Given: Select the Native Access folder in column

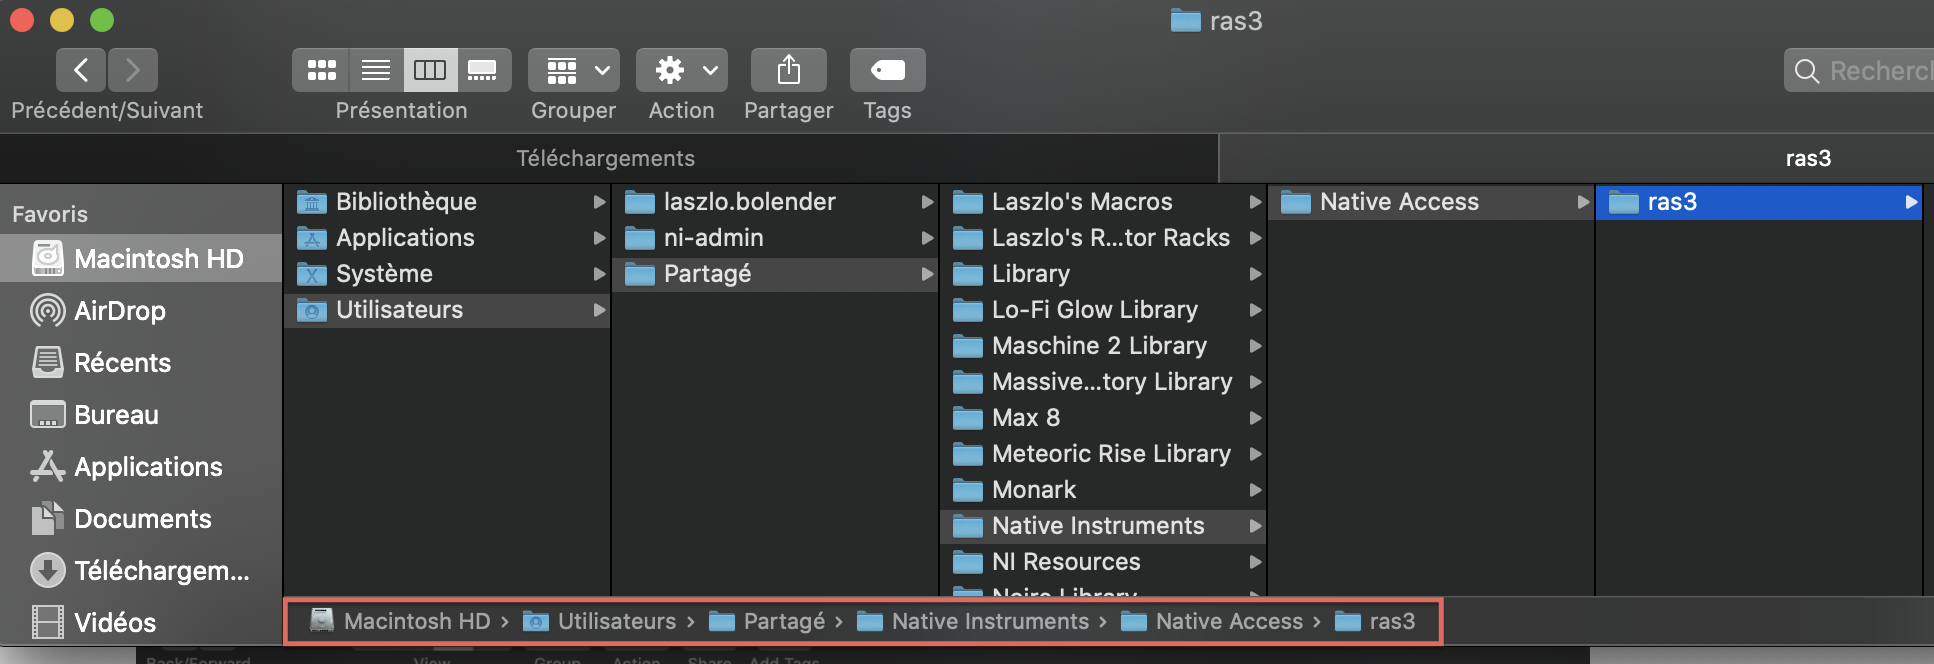Looking at the screenshot, I should 1431,202.
